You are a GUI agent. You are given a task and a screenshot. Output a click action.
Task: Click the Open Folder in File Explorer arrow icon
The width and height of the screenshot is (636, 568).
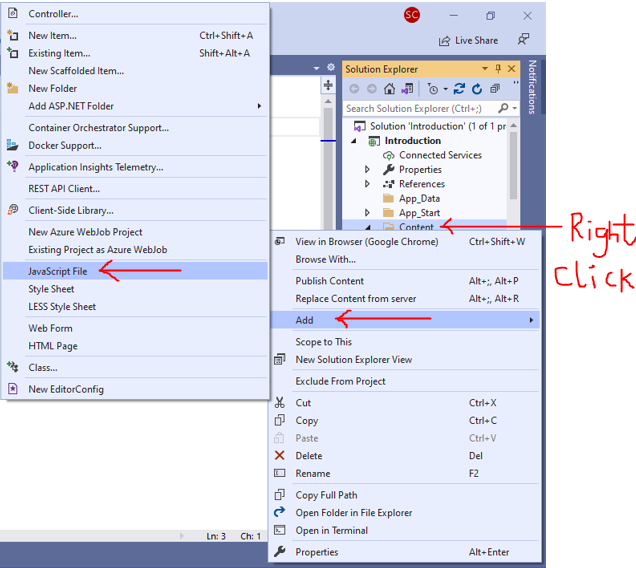pyautogui.click(x=279, y=512)
